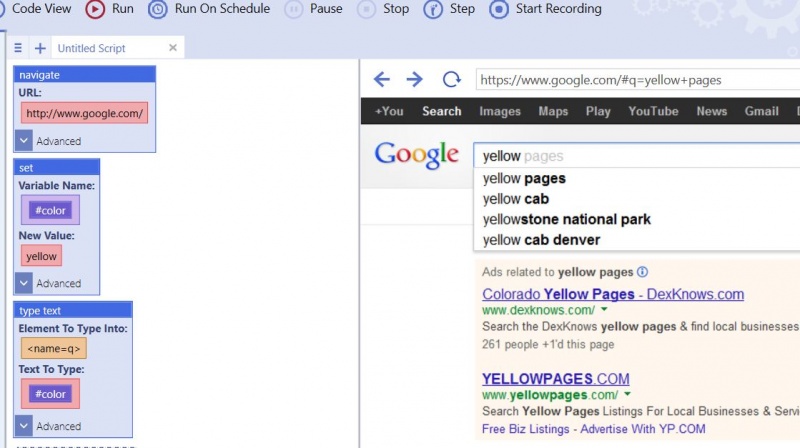Click the Run On Schedule clock icon
800x448 pixels.
pos(158,9)
